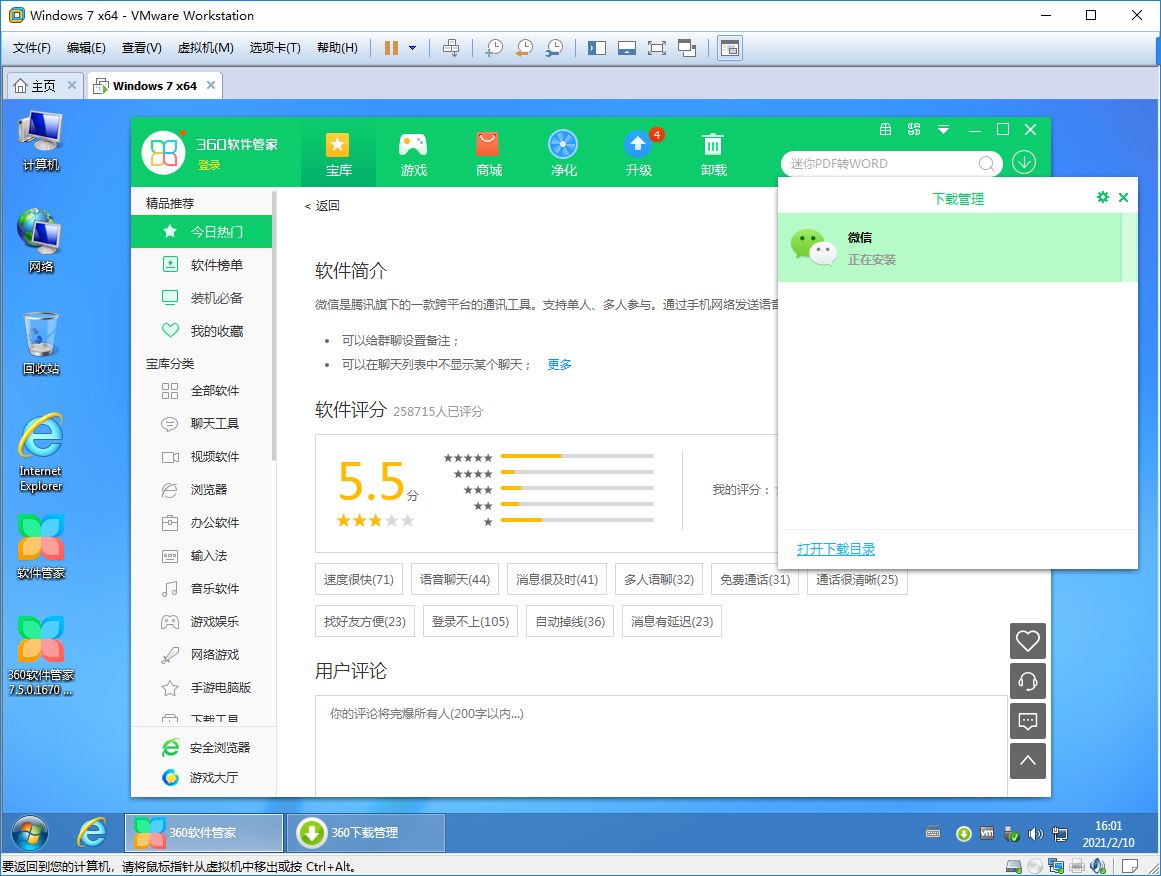1161x876 pixels.
Task: Open download manager settings gear icon
Action: click(1103, 197)
